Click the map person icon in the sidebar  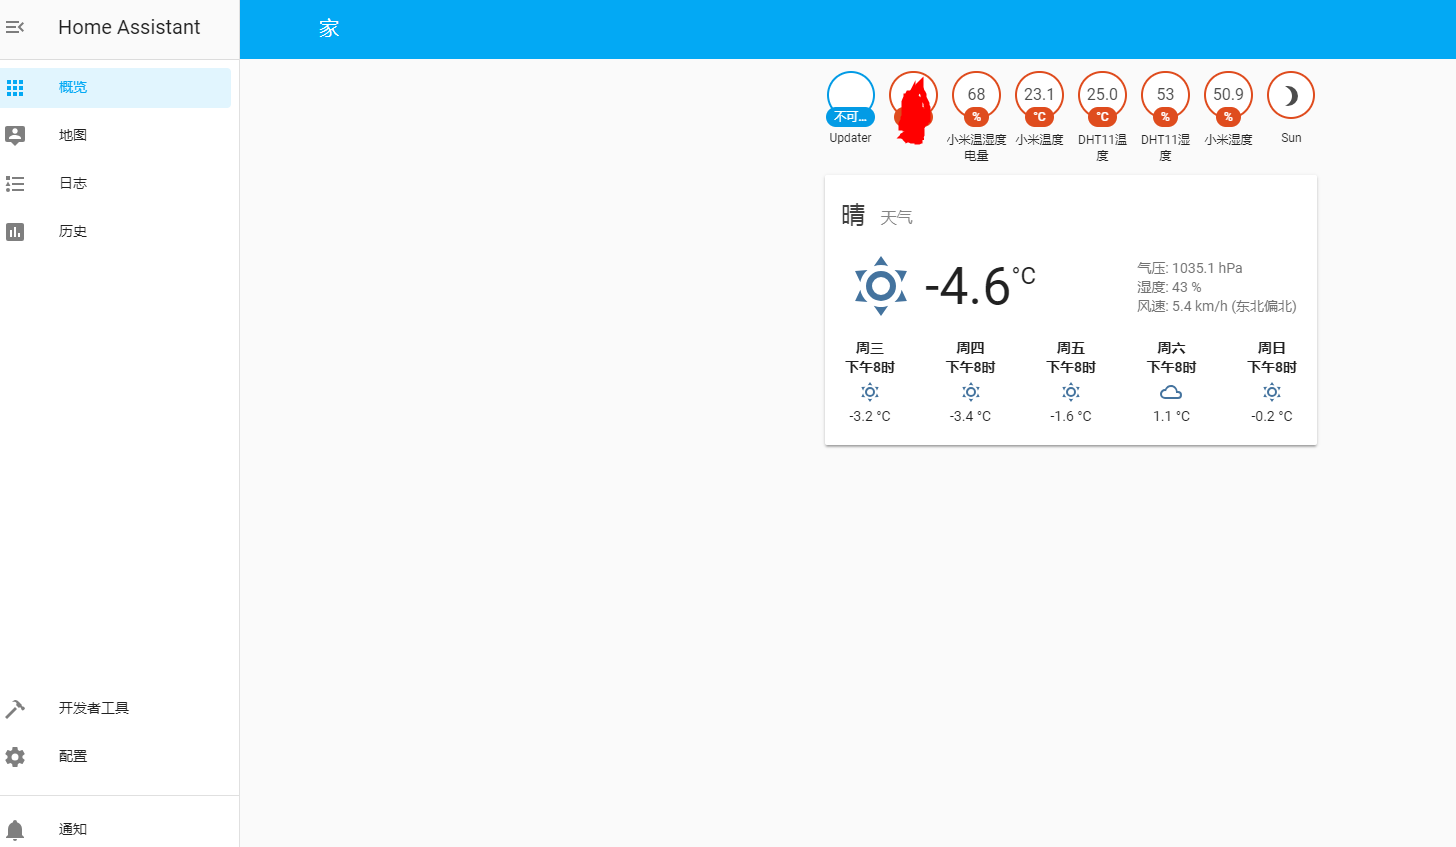(15, 136)
